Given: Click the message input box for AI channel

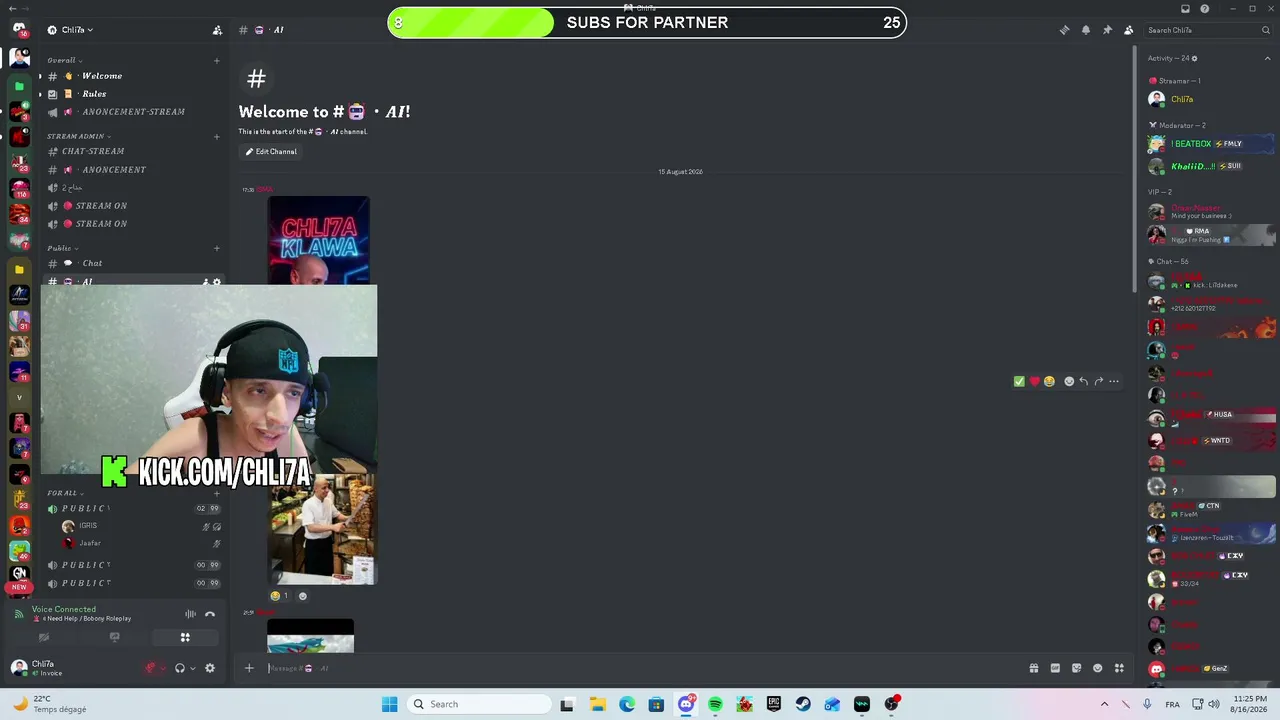Looking at the screenshot, I should tap(640, 668).
